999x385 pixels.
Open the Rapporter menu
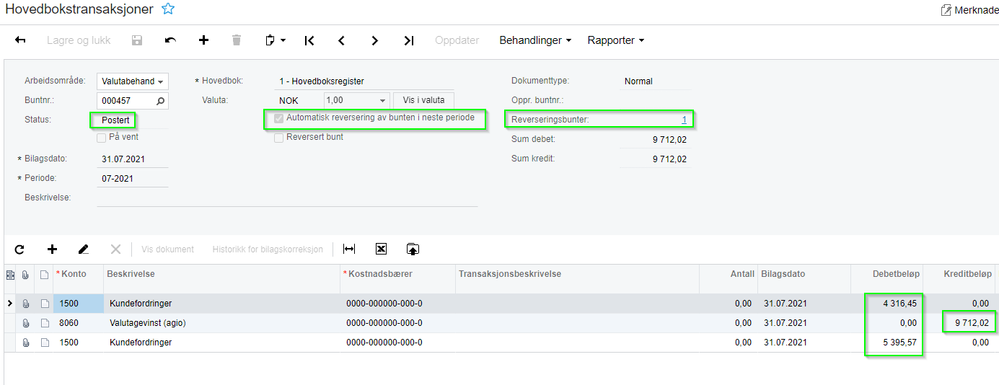[x=615, y=40]
